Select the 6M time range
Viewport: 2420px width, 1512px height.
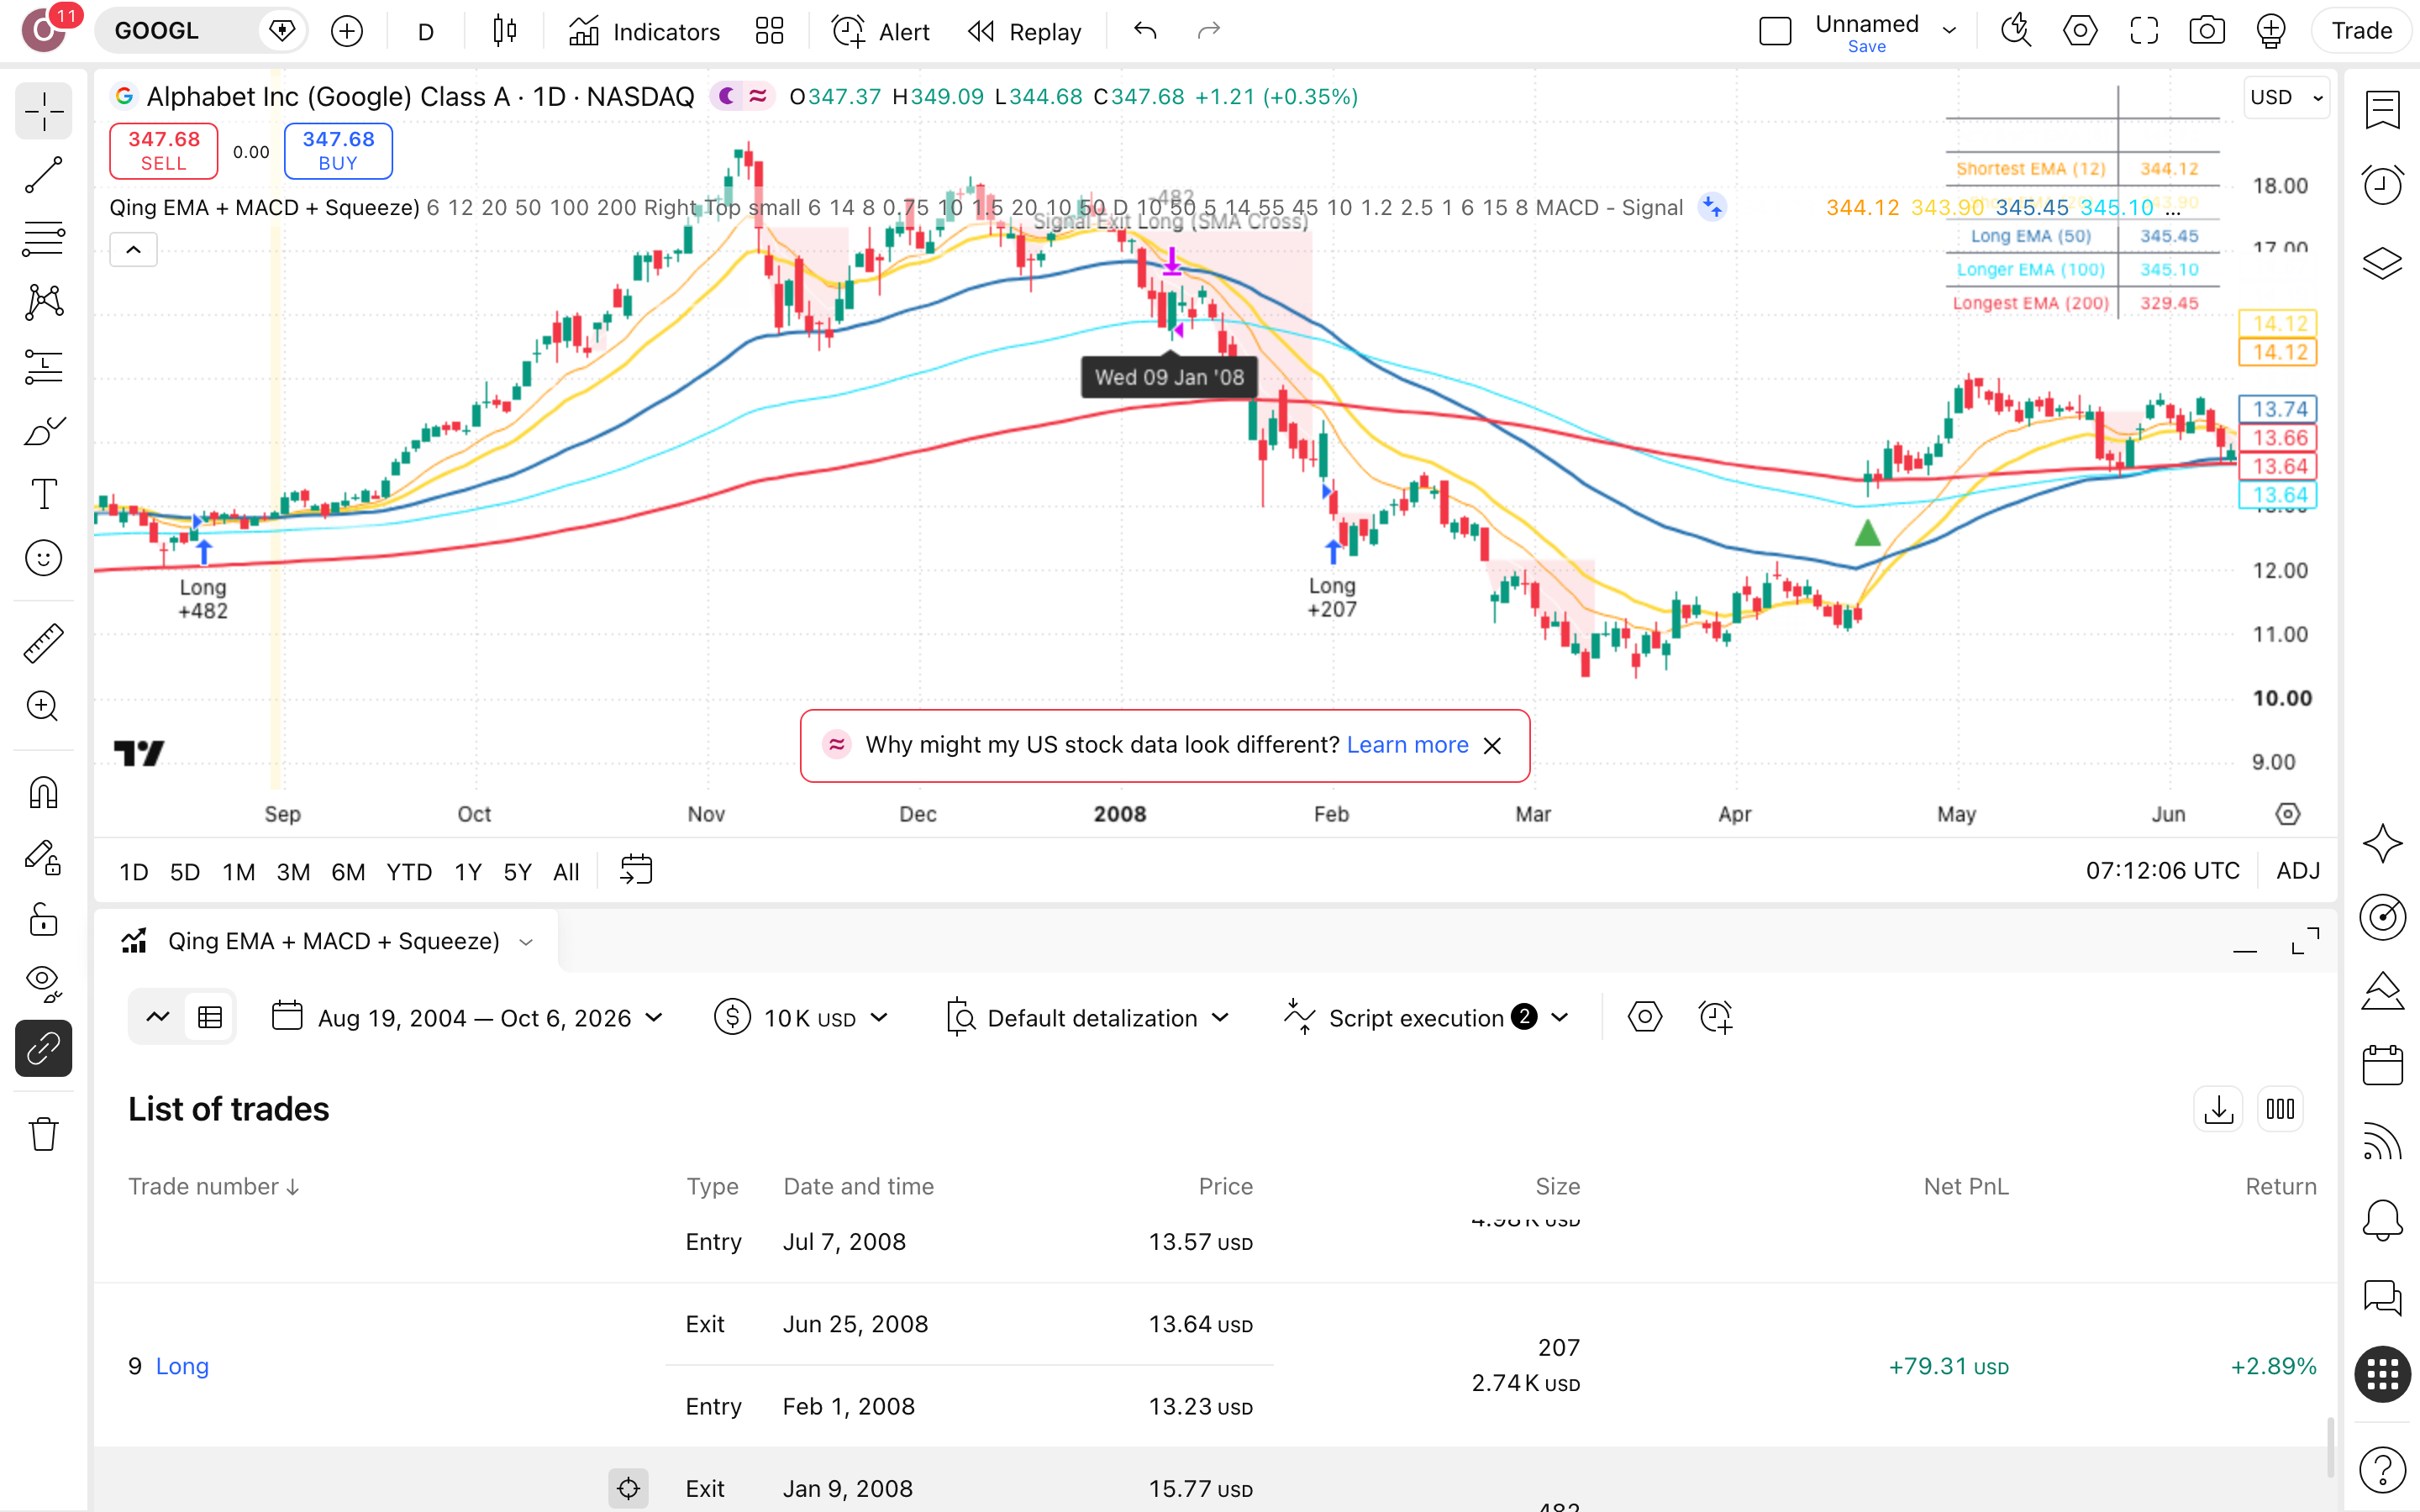click(348, 872)
